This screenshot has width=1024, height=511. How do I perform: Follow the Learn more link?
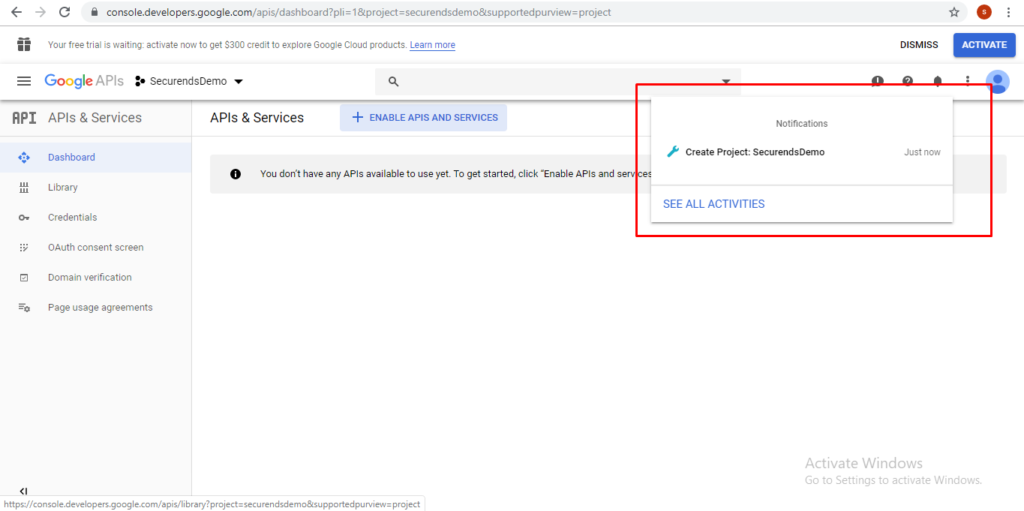tap(432, 45)
